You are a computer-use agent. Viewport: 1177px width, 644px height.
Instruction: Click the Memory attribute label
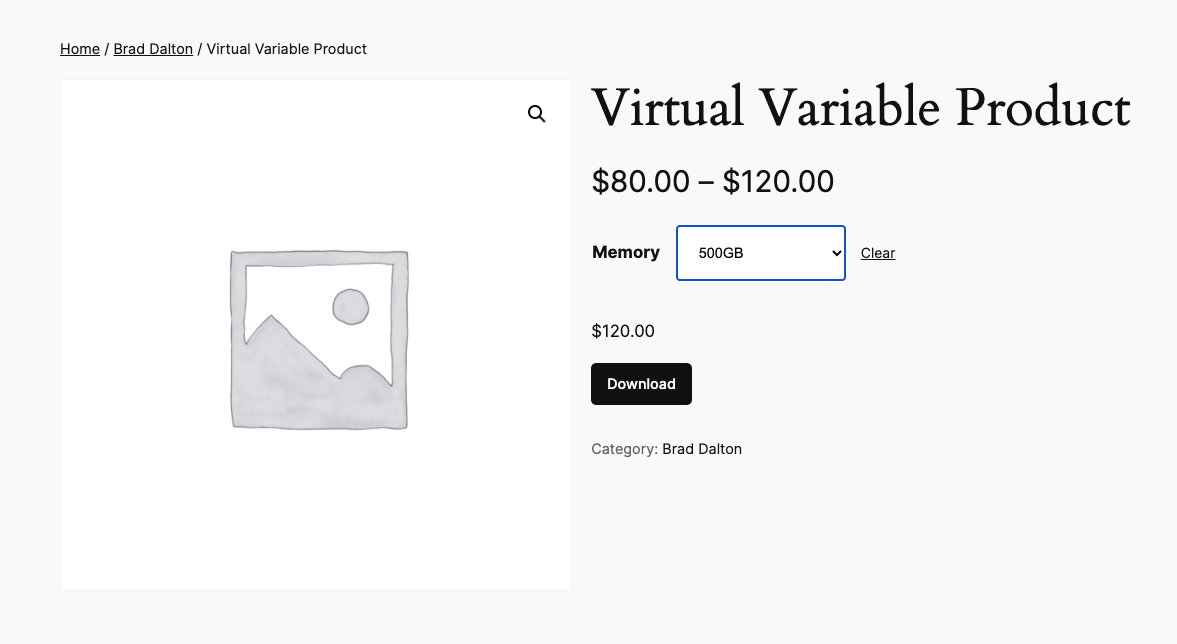[x=626, y=252]
